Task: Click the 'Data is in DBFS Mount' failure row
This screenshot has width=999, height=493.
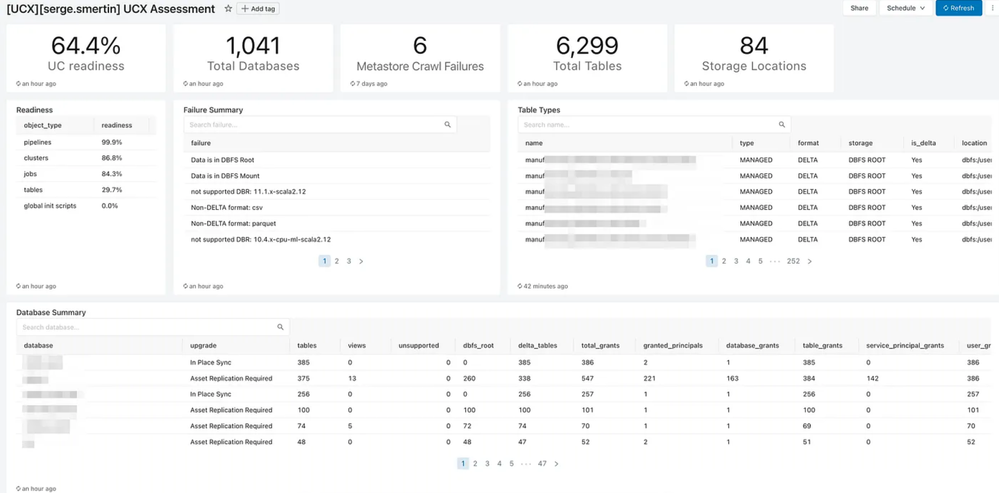Action: [336, 176]
